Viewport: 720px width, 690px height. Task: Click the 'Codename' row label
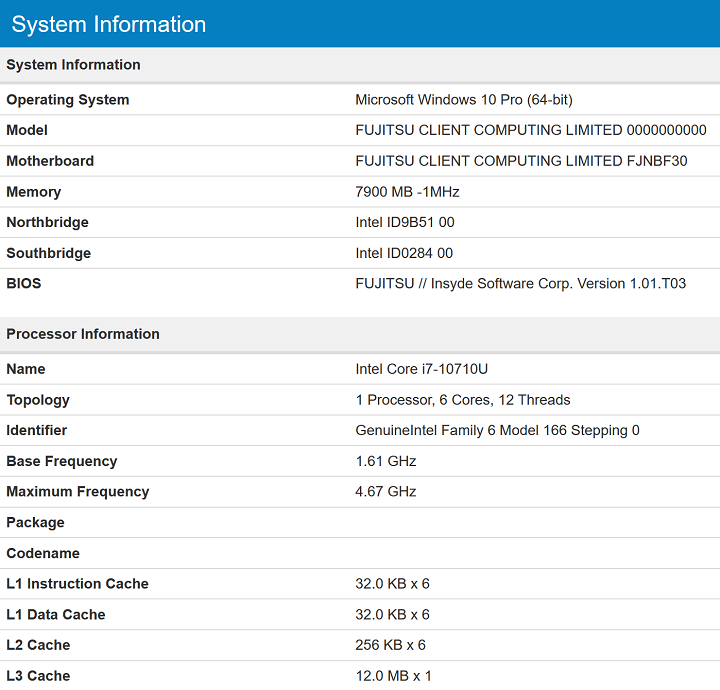click(x=43, y=554)
